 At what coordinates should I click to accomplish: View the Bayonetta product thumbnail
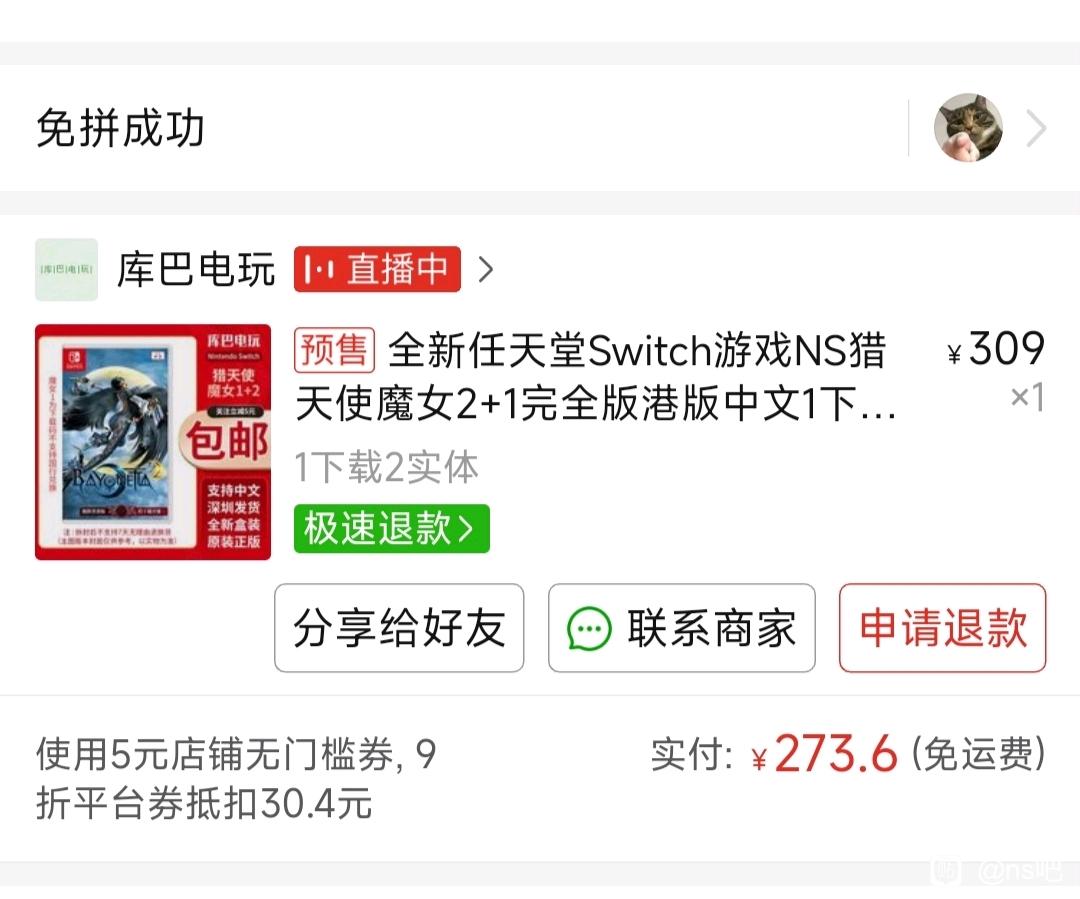[x=153, y=442]
